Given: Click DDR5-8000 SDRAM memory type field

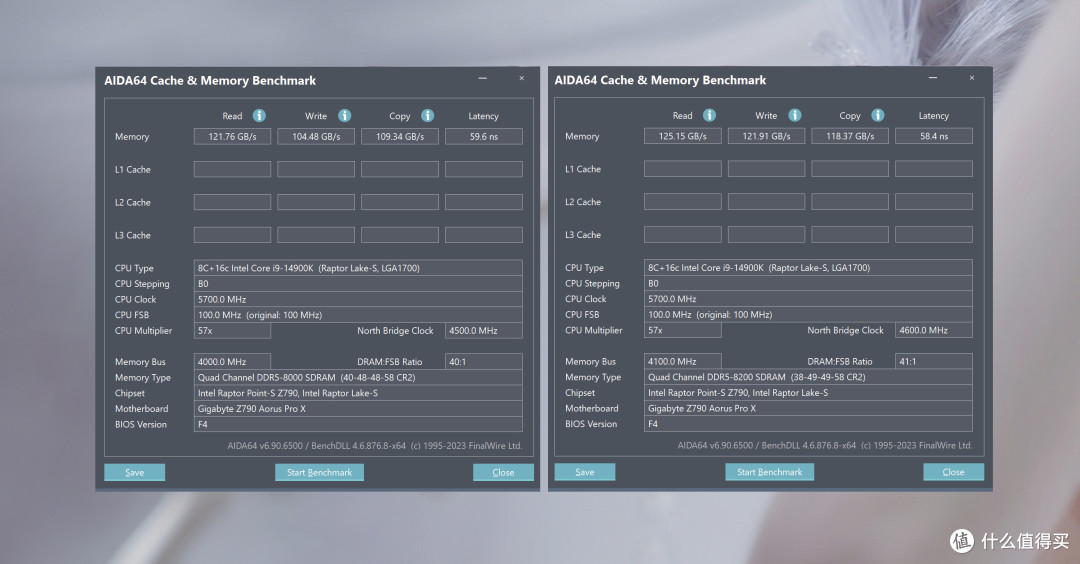Looking at the screenshot, I should [x=358, y=377].
